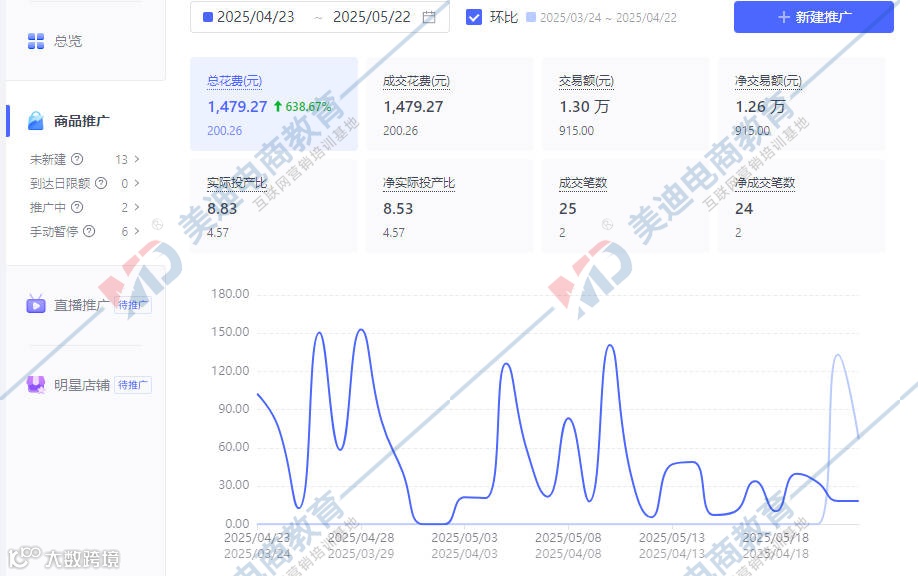Expand the 推广中 2 row chevron
The image size is (918, 576).
[x=136, y=207]
